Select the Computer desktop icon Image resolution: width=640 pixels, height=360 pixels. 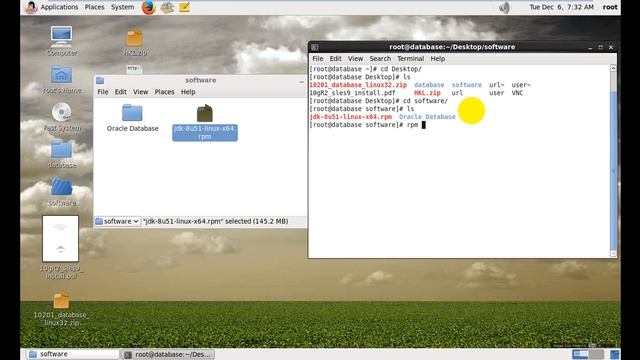point(62,41)
